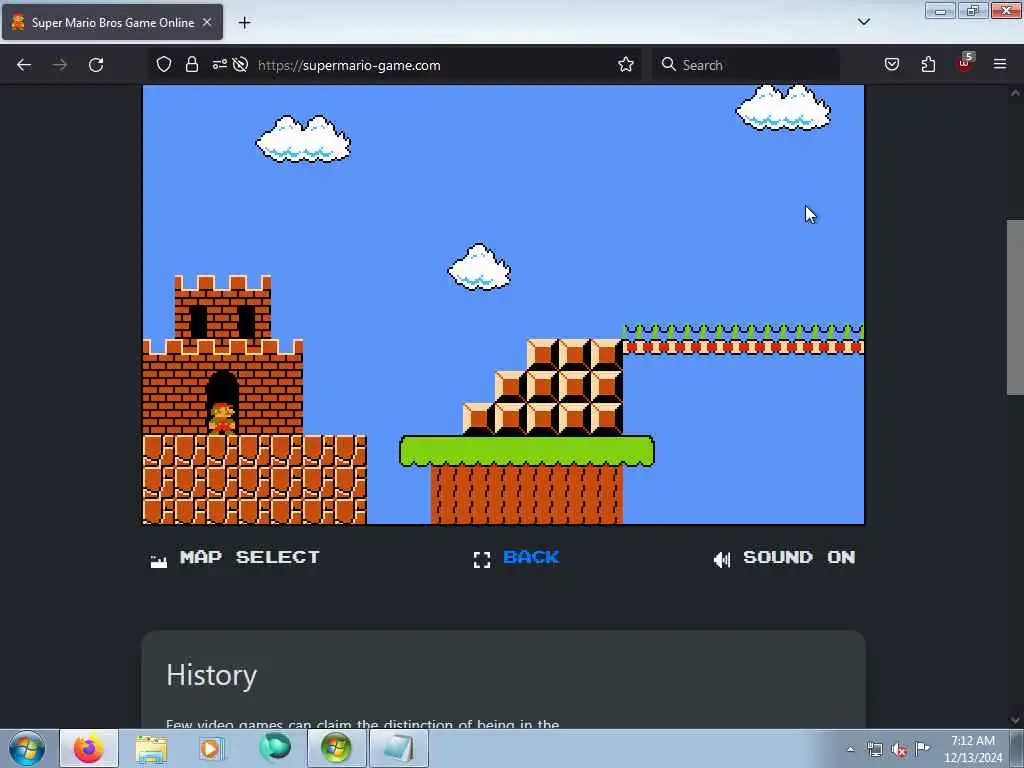Image resolution: width=1024 pixels, height=768 pixels.
Task: Open MAP SELECT below the game
Action: click(249, 557)
